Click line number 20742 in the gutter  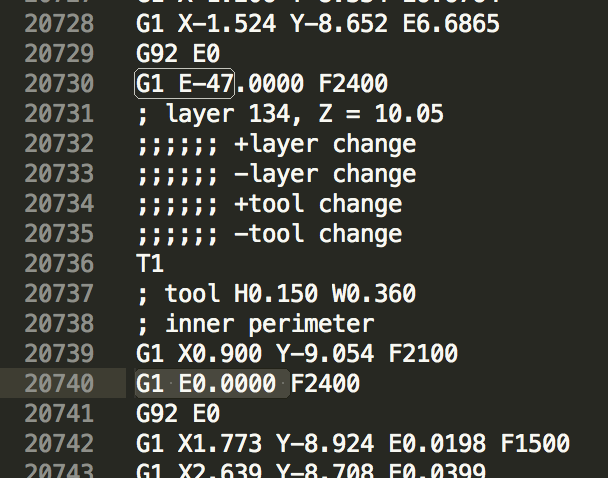click(59, 443)
